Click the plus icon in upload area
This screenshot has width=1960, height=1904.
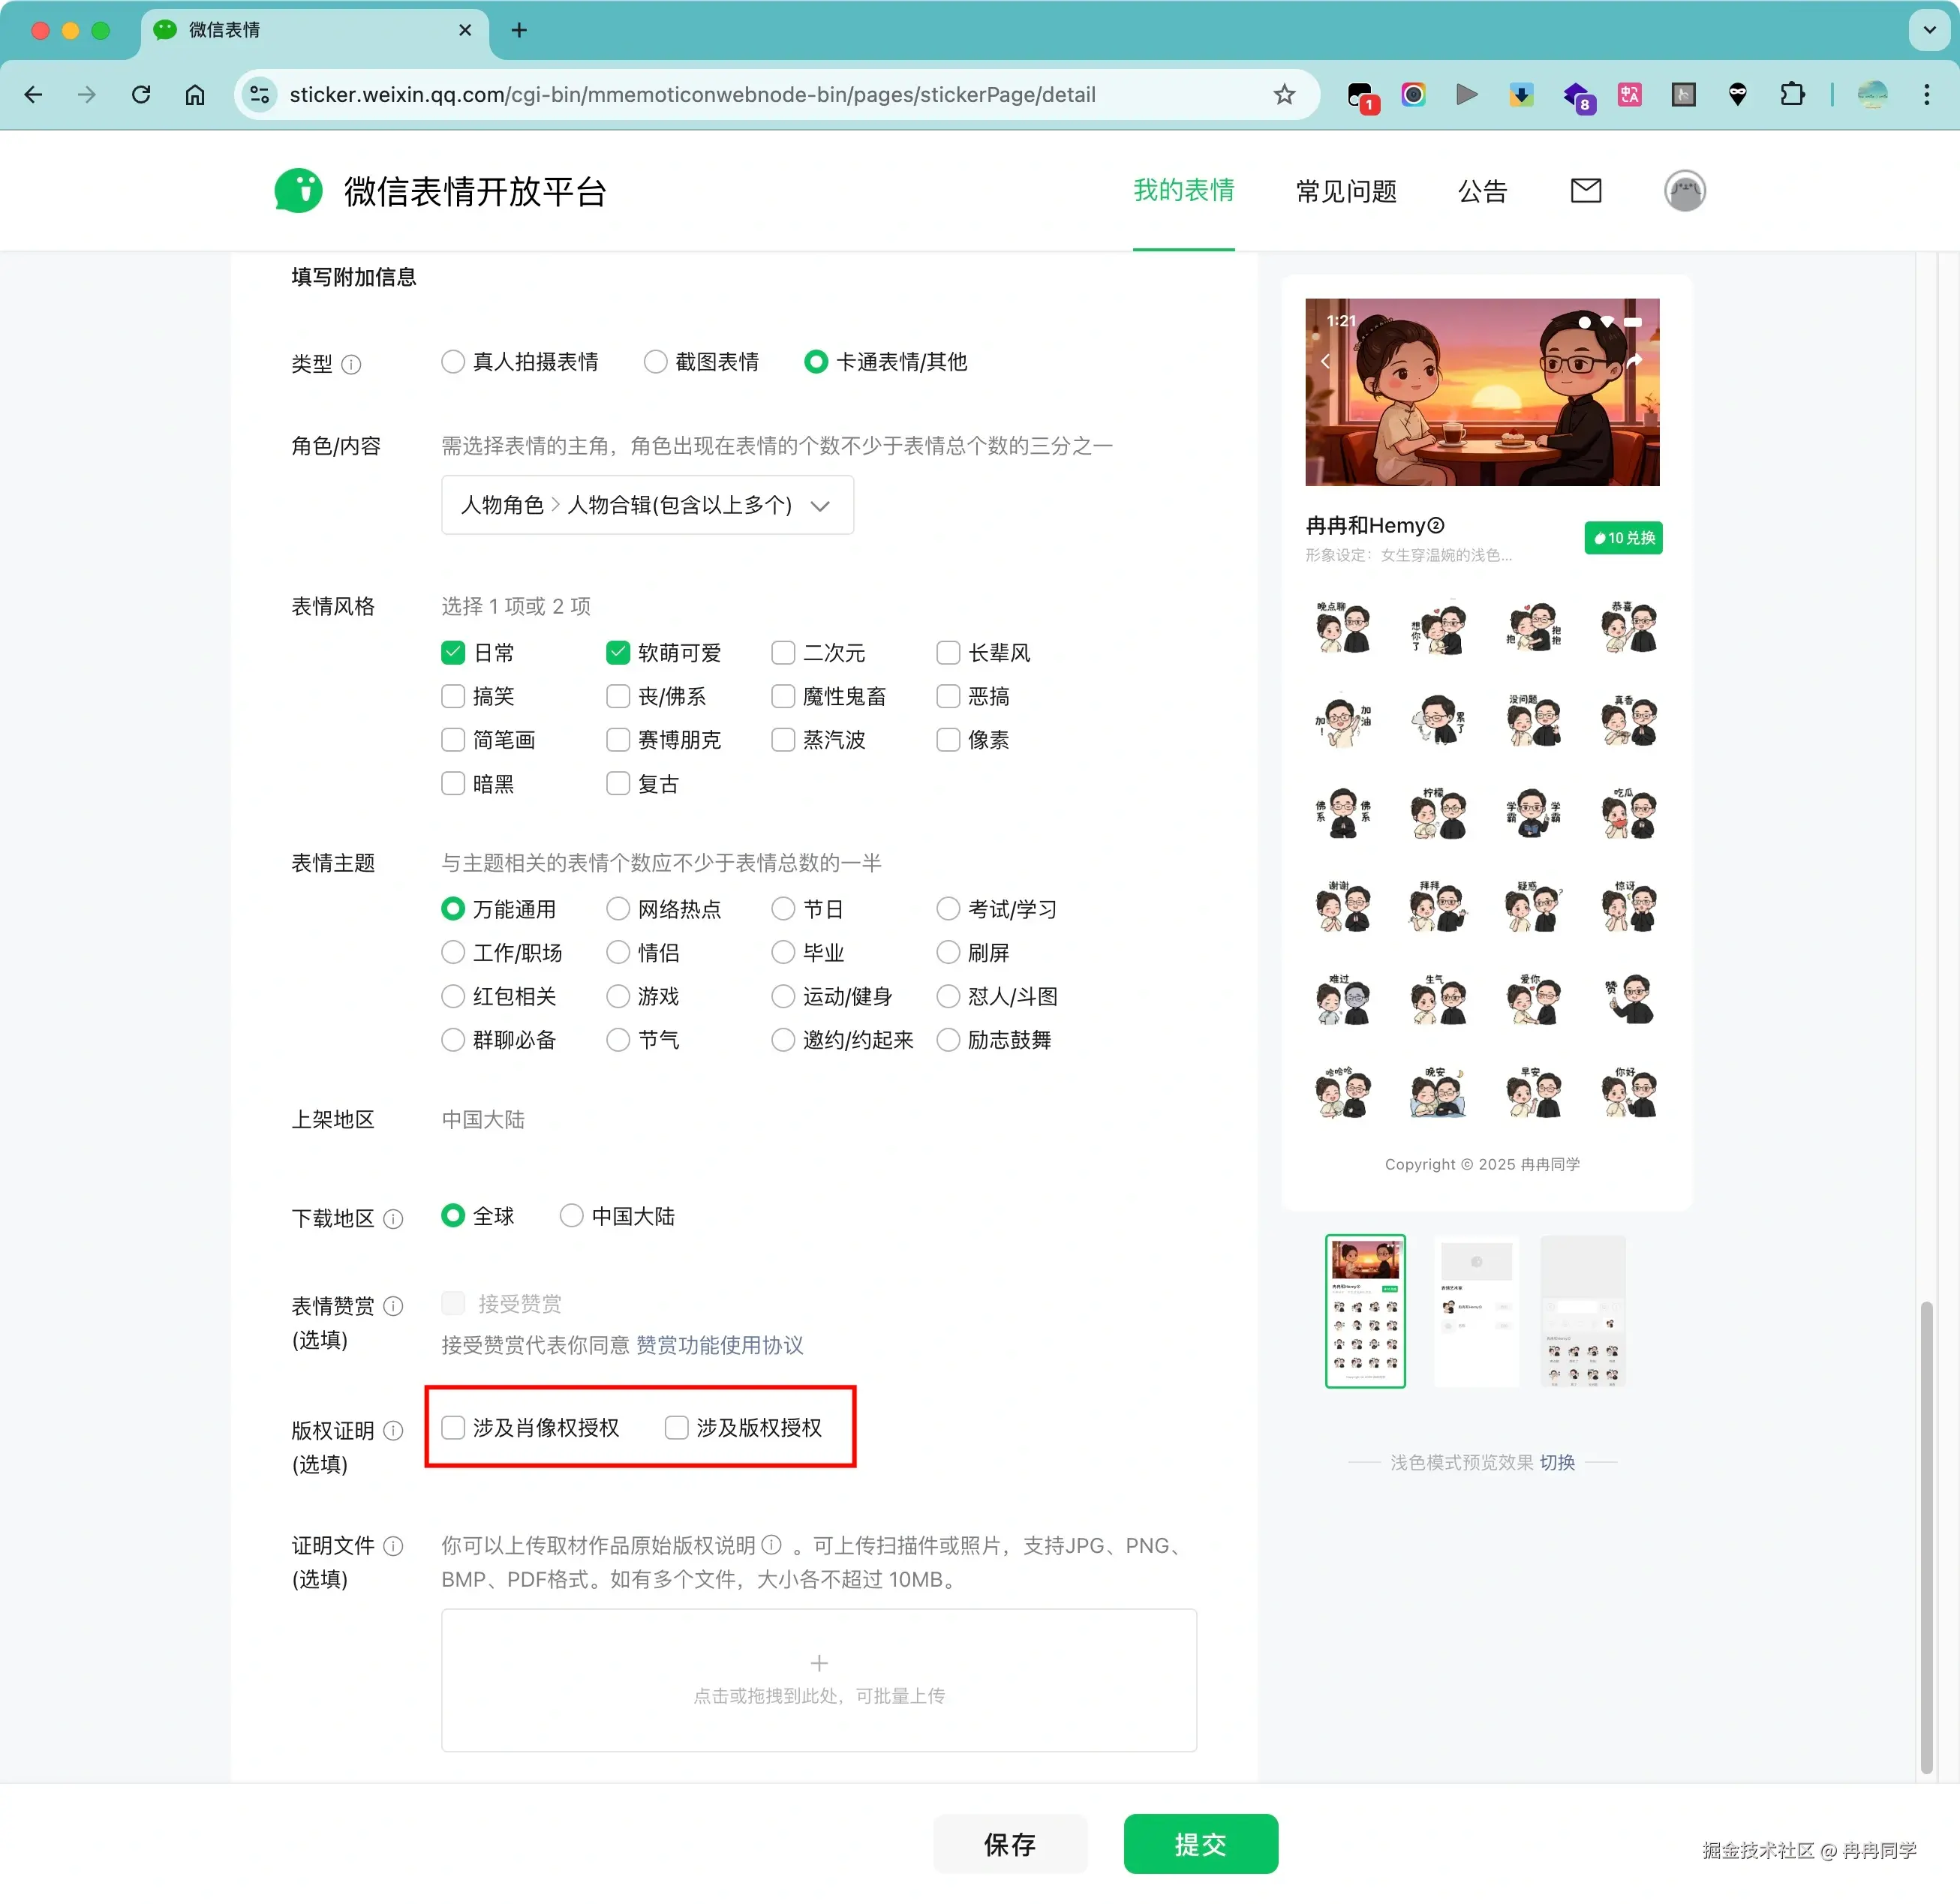pos(818,1662)
